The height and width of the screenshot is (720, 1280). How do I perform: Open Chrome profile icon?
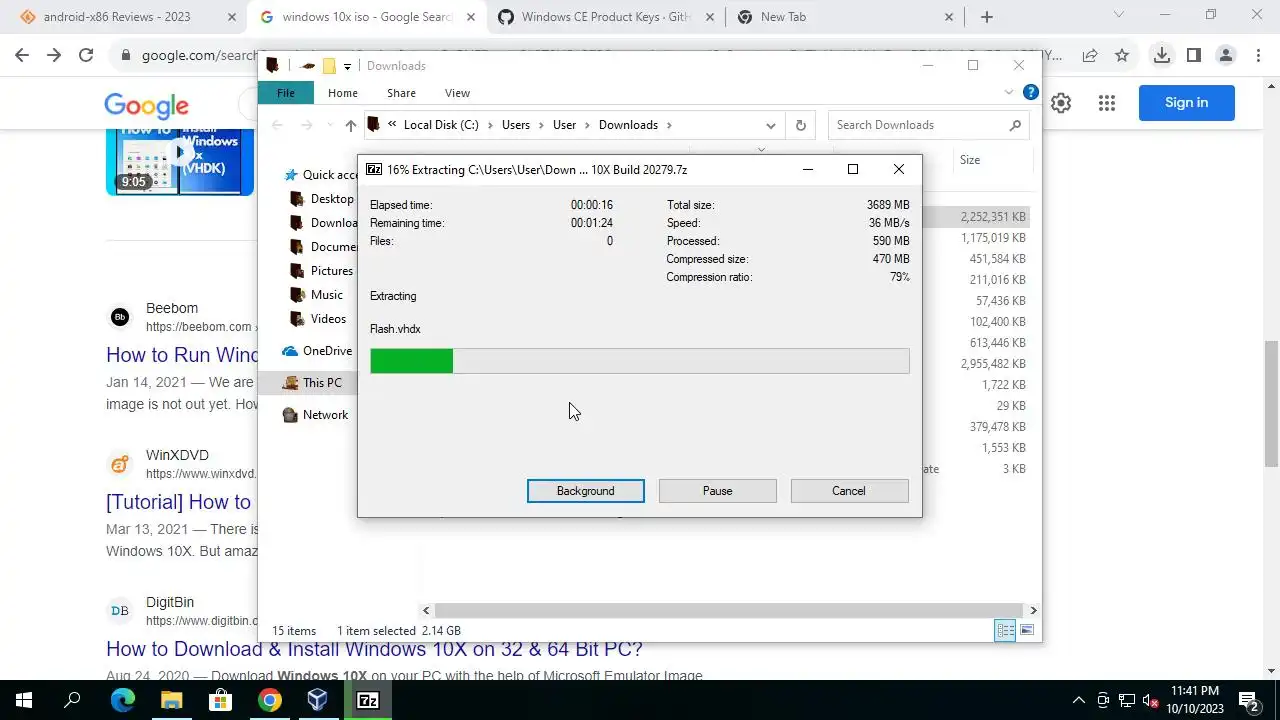coord(1226,56)
